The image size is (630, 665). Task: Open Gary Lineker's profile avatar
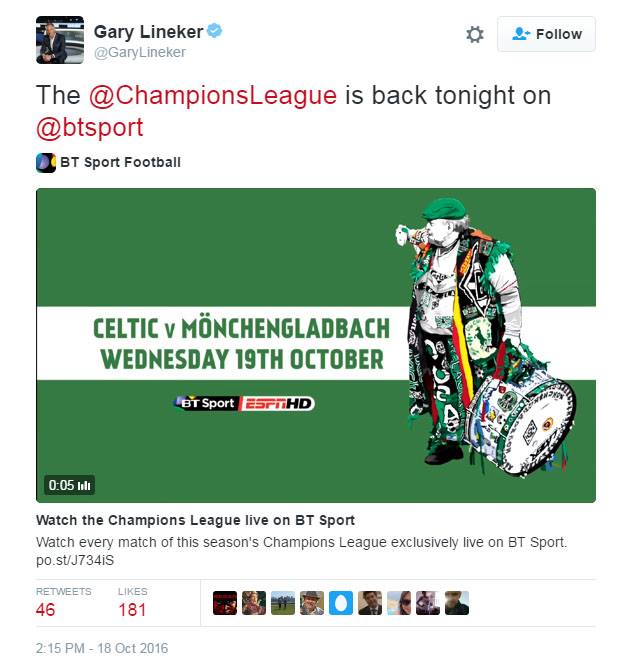coord(60,40)
